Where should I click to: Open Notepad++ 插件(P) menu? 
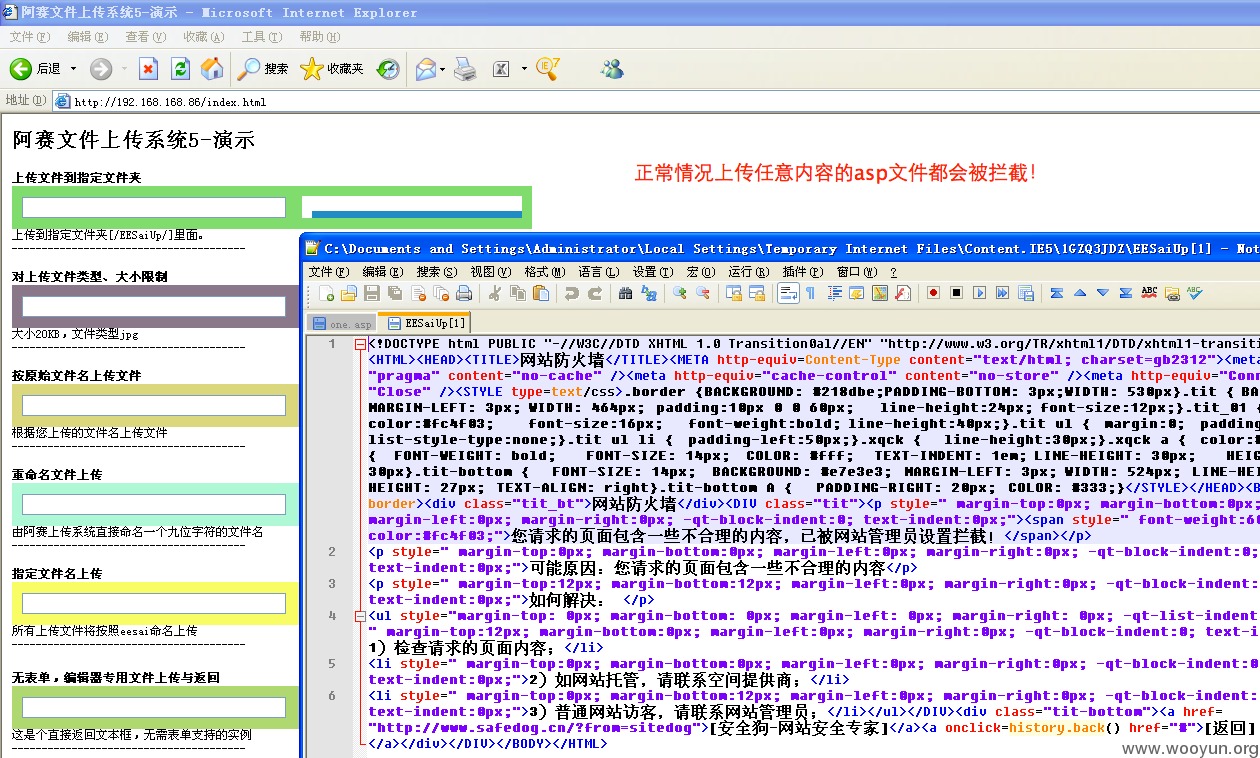tap(802, 272)
